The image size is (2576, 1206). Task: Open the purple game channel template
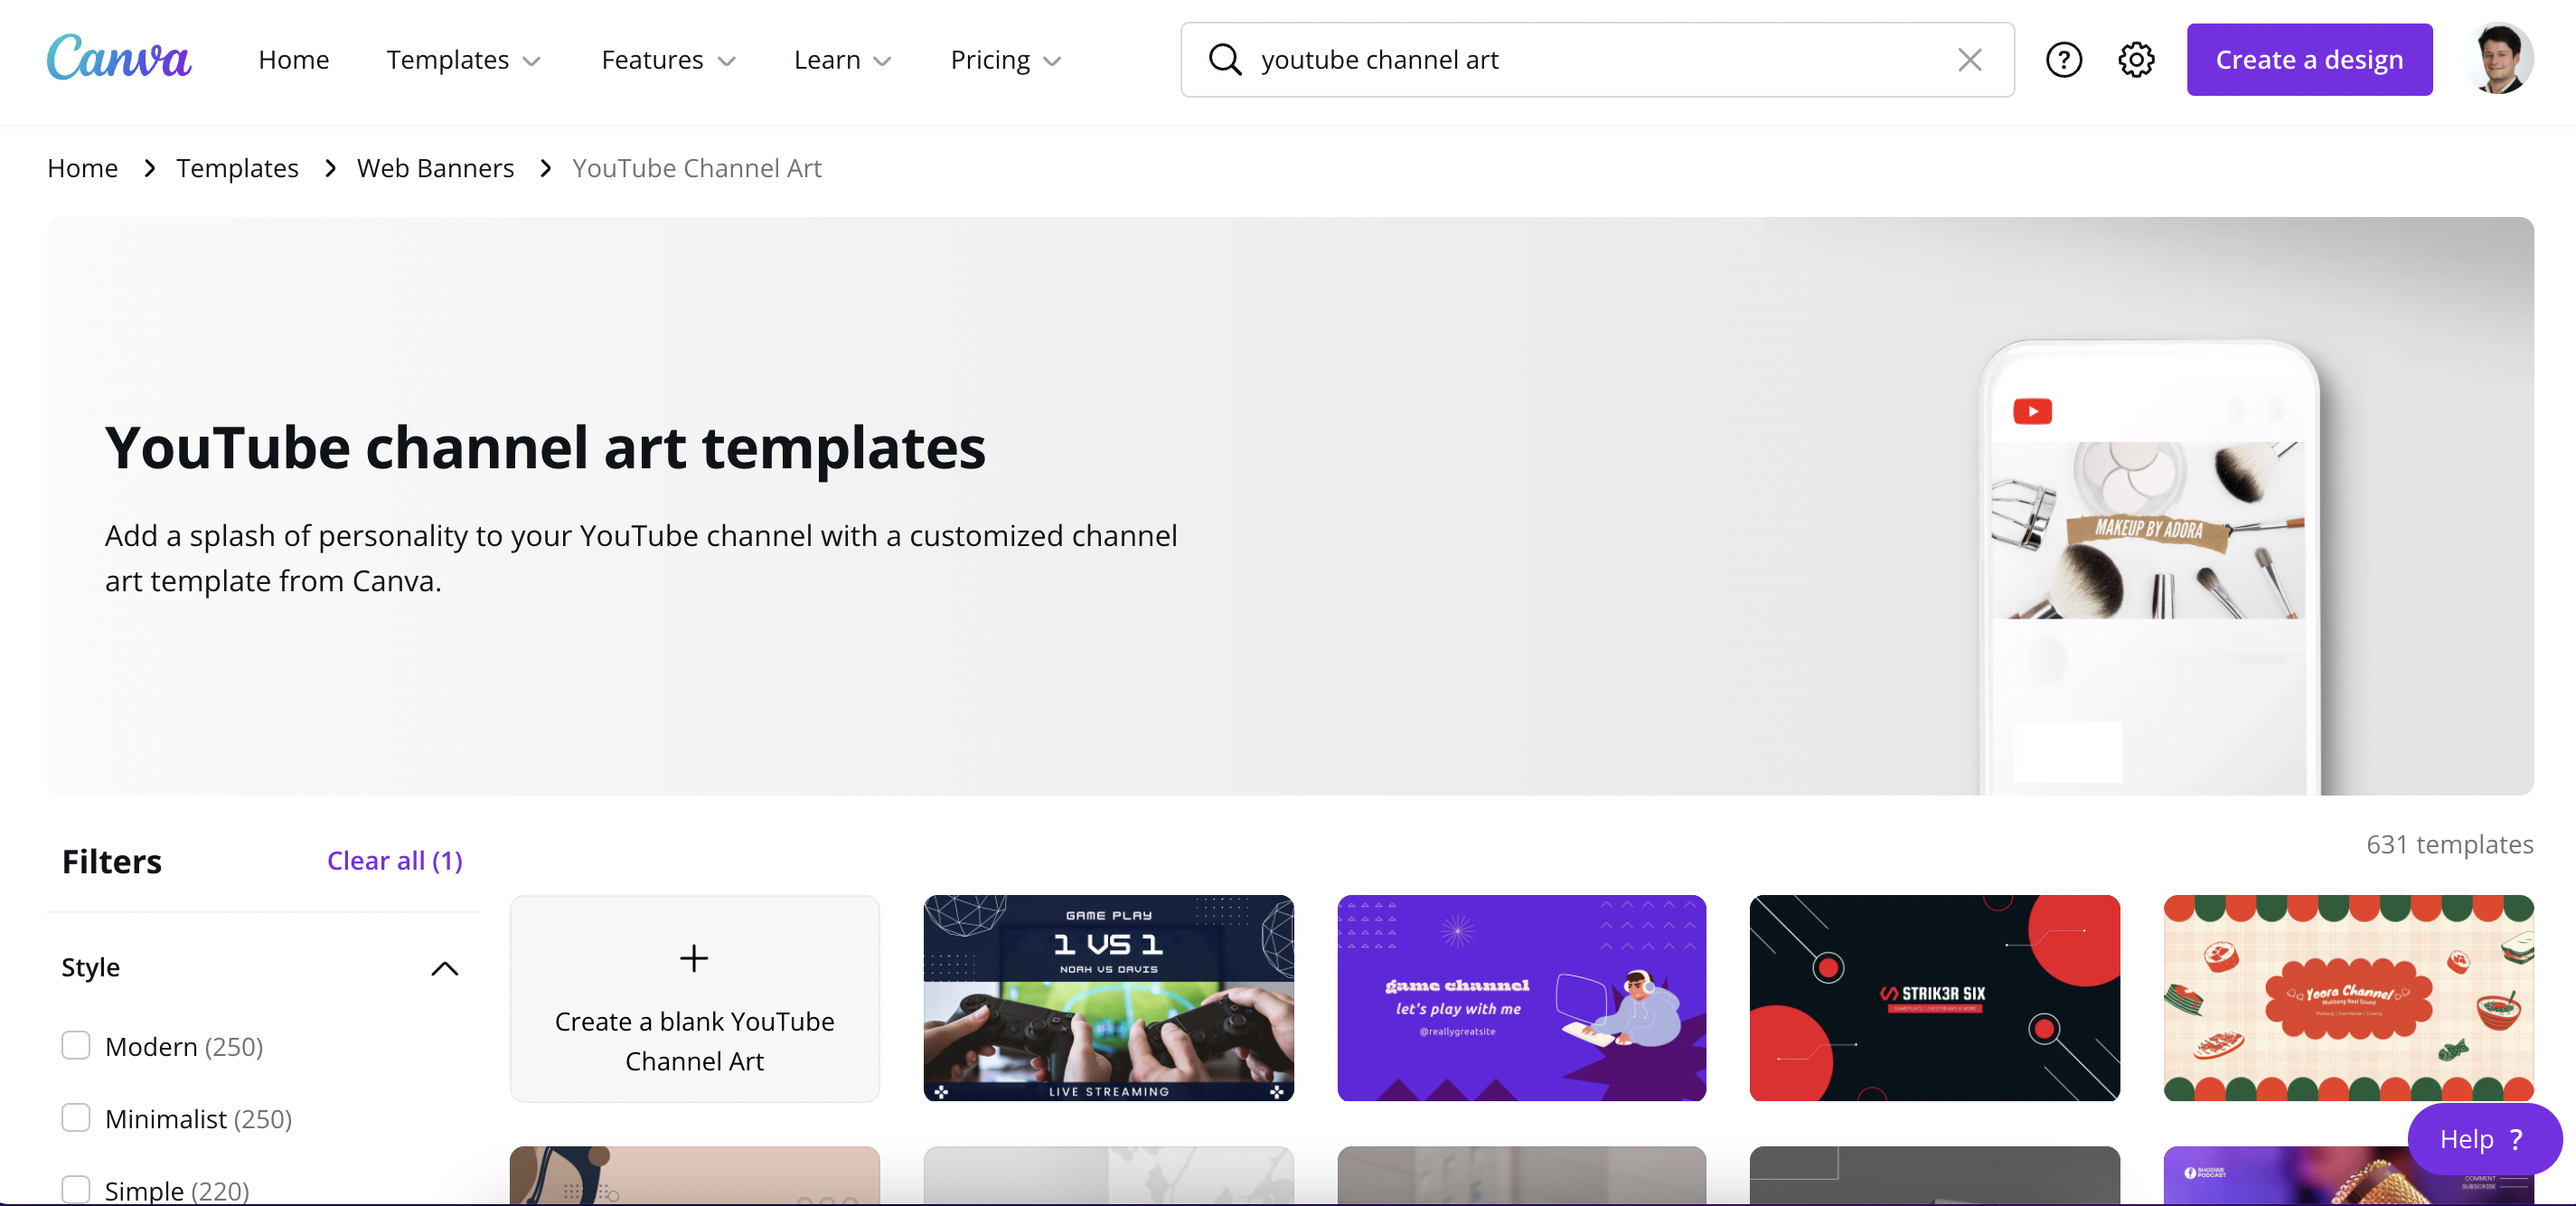tap(1521, 998)
